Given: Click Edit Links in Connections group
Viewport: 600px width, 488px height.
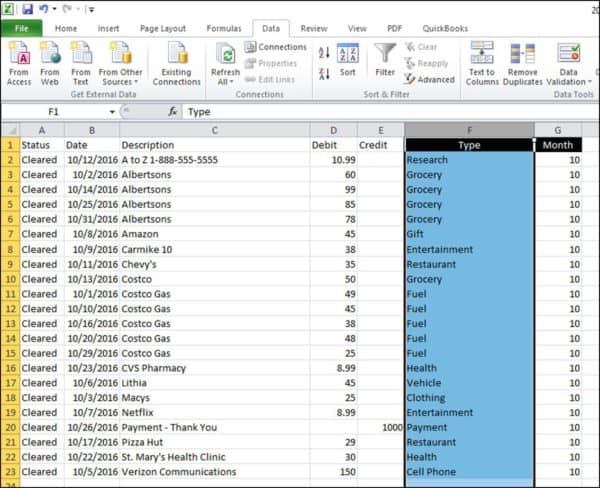Looking at the screenshot, I should pyautogui.click(x=270, y=79).
